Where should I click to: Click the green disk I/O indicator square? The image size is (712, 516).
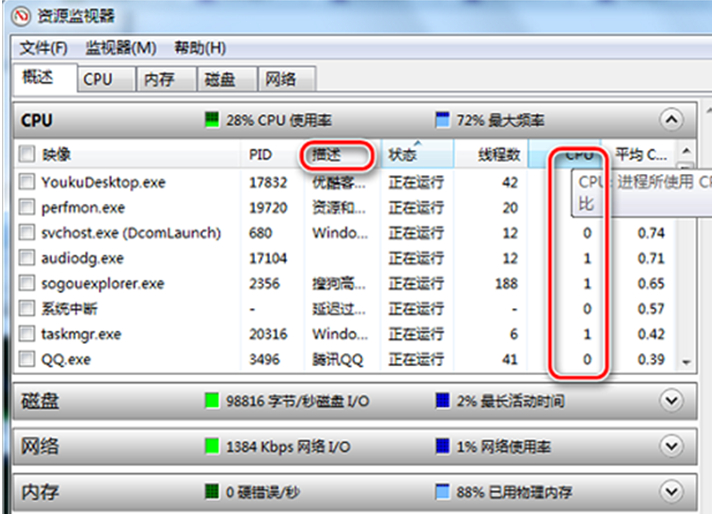tap(211, 401)
